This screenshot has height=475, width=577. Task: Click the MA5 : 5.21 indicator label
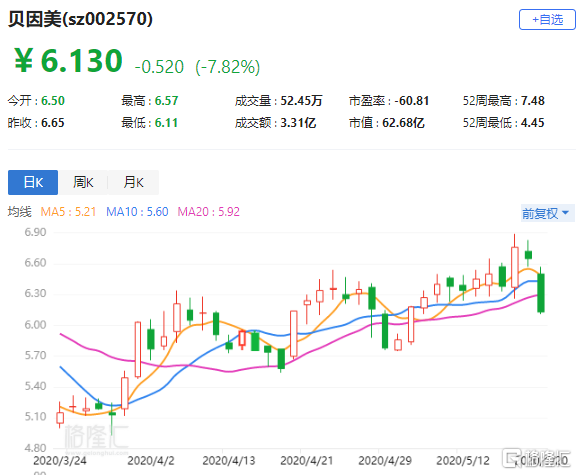[68, 212]
